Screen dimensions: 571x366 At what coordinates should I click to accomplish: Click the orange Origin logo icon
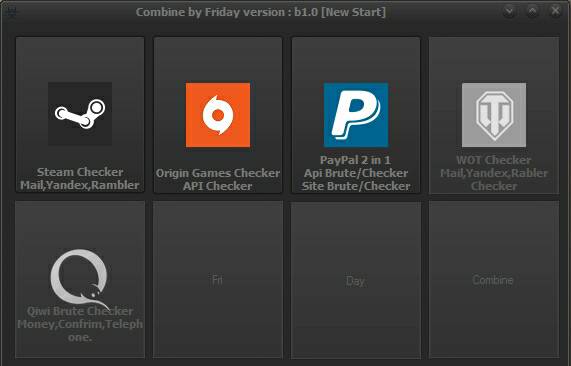(218, 115)
